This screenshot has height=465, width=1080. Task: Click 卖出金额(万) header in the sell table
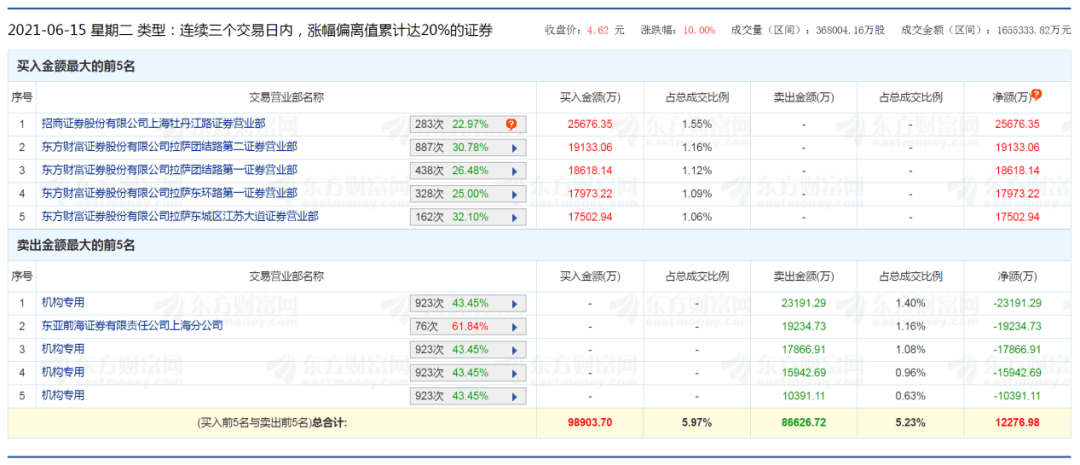(804, 276)
